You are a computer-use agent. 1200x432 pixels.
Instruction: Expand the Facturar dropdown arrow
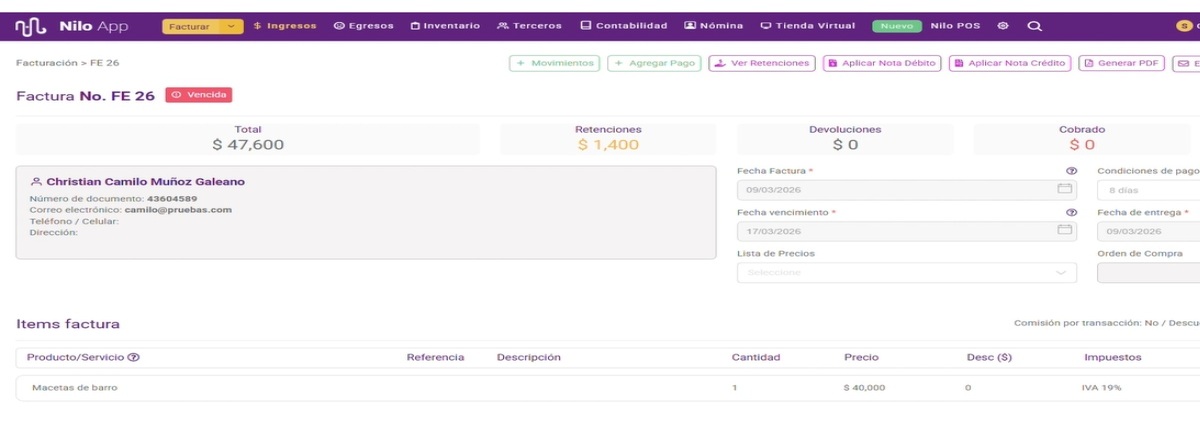231,26
